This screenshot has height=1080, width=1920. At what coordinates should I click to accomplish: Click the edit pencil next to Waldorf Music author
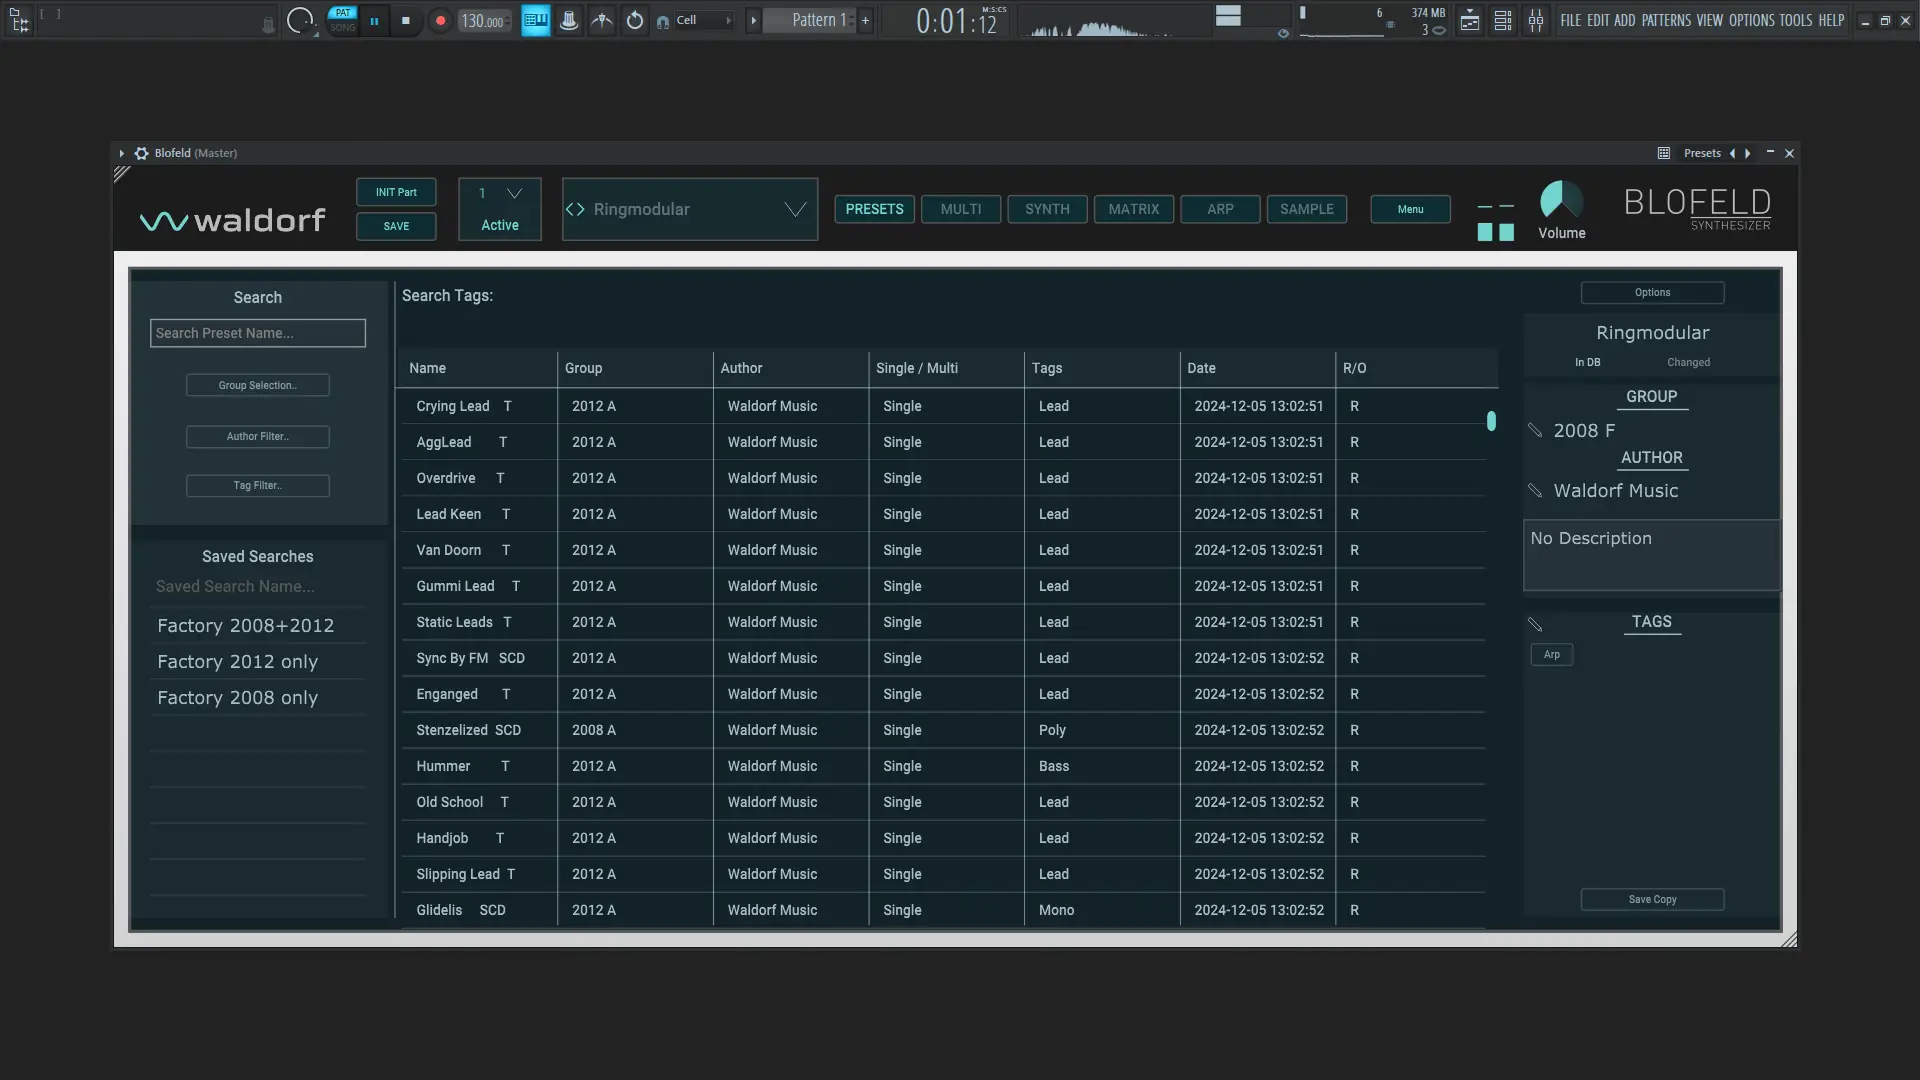[x=1535, y=491]
